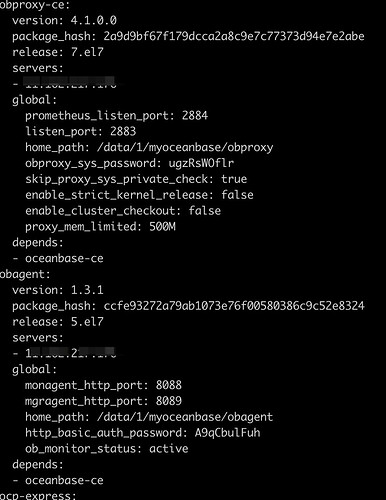Click proxy_mem_limited 500M value

click(x=162, y=227)
